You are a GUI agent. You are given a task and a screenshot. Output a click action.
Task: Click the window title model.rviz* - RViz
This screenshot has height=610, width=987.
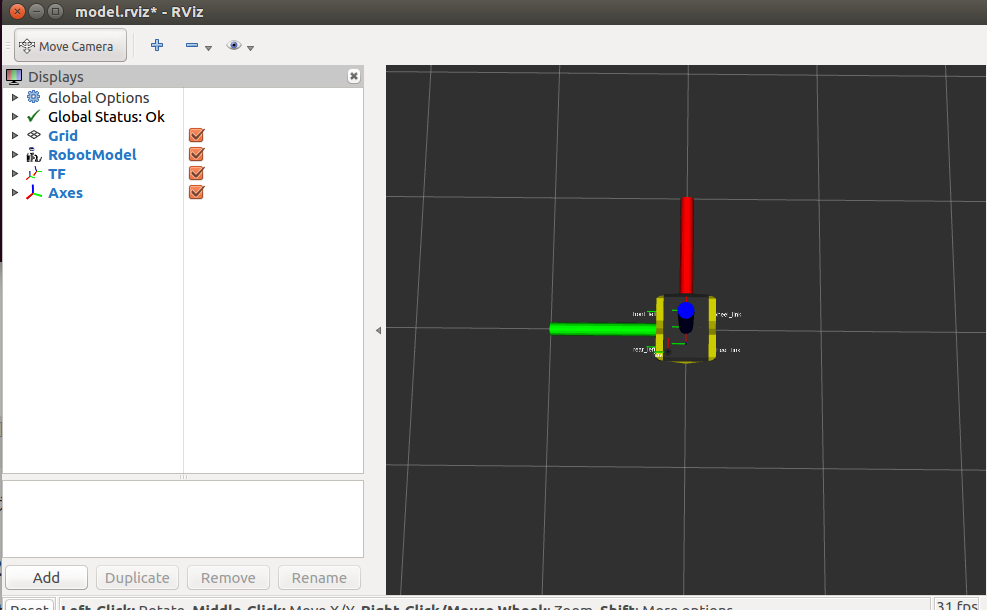139,12
